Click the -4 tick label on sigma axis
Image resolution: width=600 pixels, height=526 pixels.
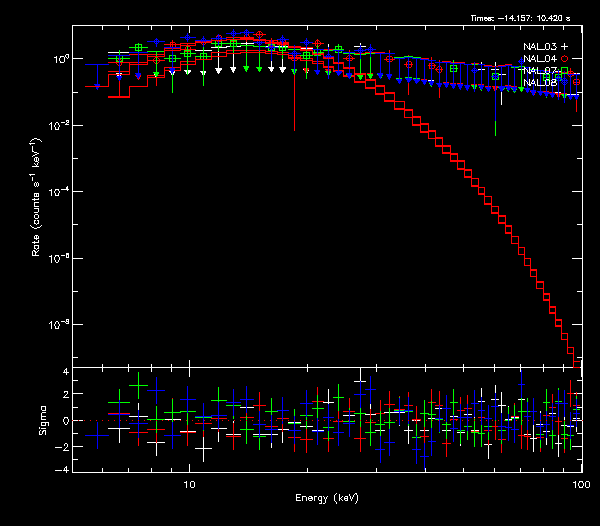pos(61,469)
